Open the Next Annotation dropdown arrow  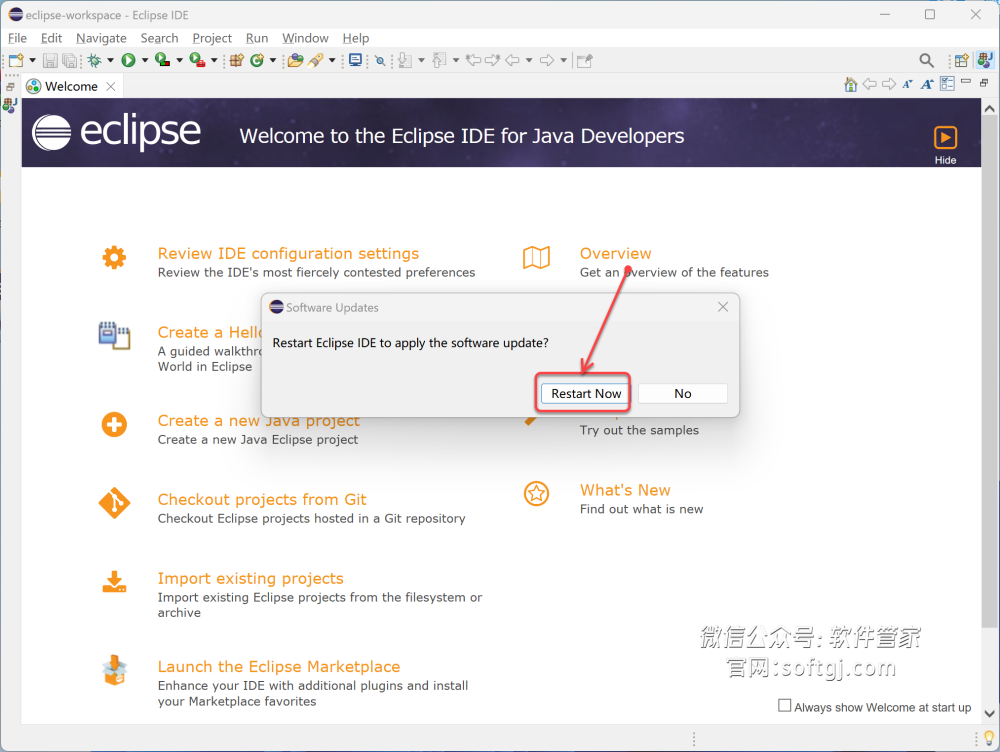(421, 61)
